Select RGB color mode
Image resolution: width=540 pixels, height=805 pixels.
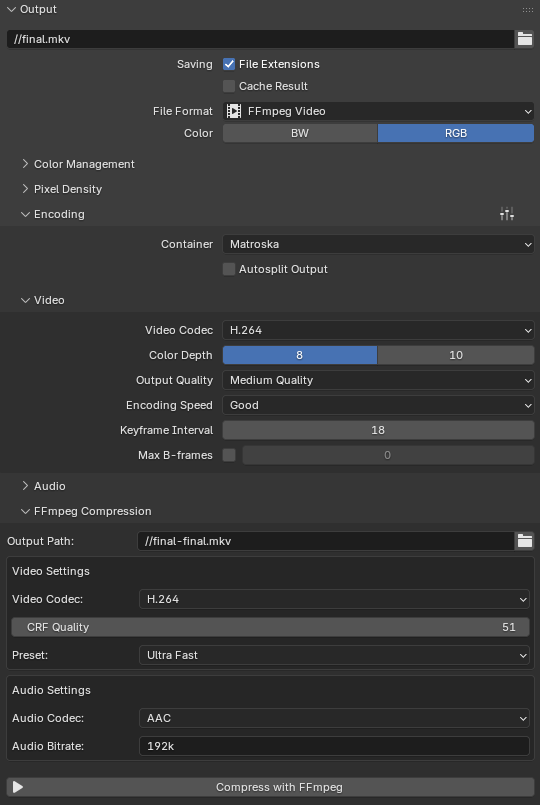pos(456,133)
